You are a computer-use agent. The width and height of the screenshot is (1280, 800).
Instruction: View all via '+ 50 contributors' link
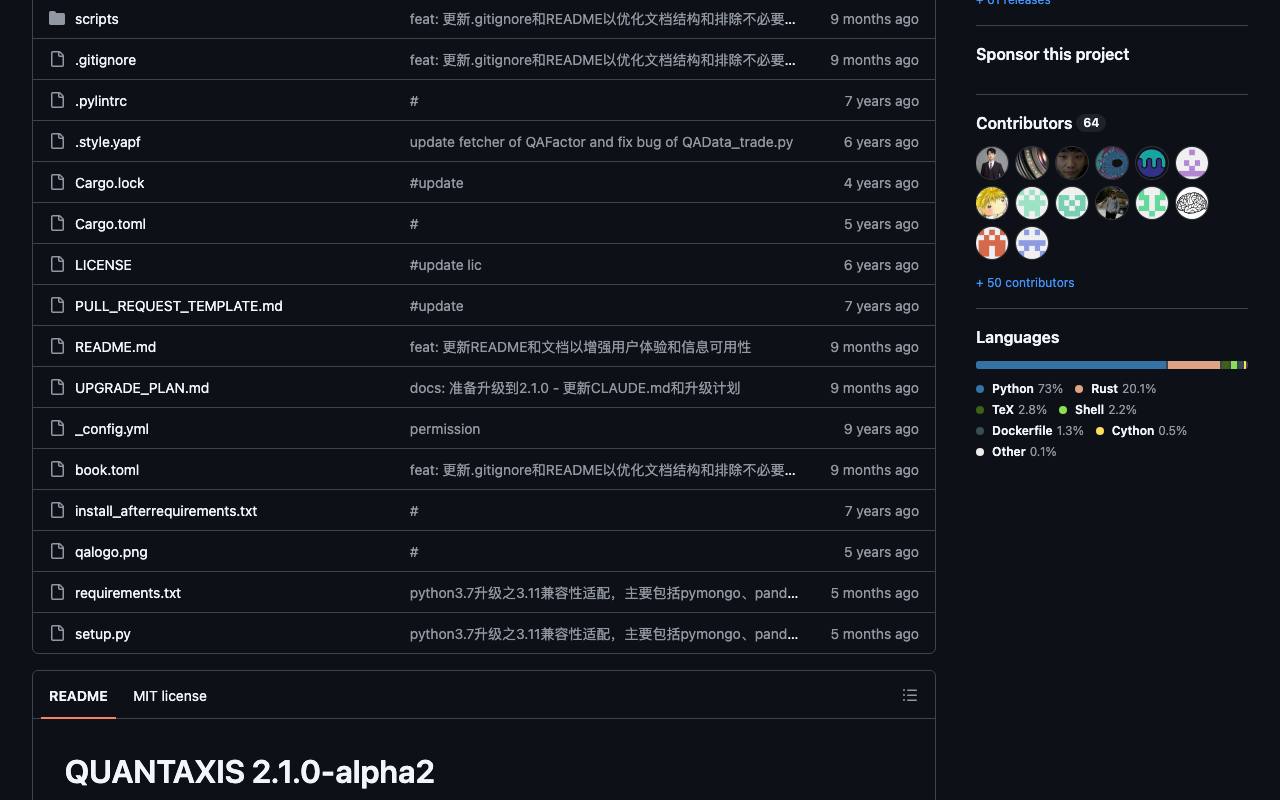point(1025,283)
